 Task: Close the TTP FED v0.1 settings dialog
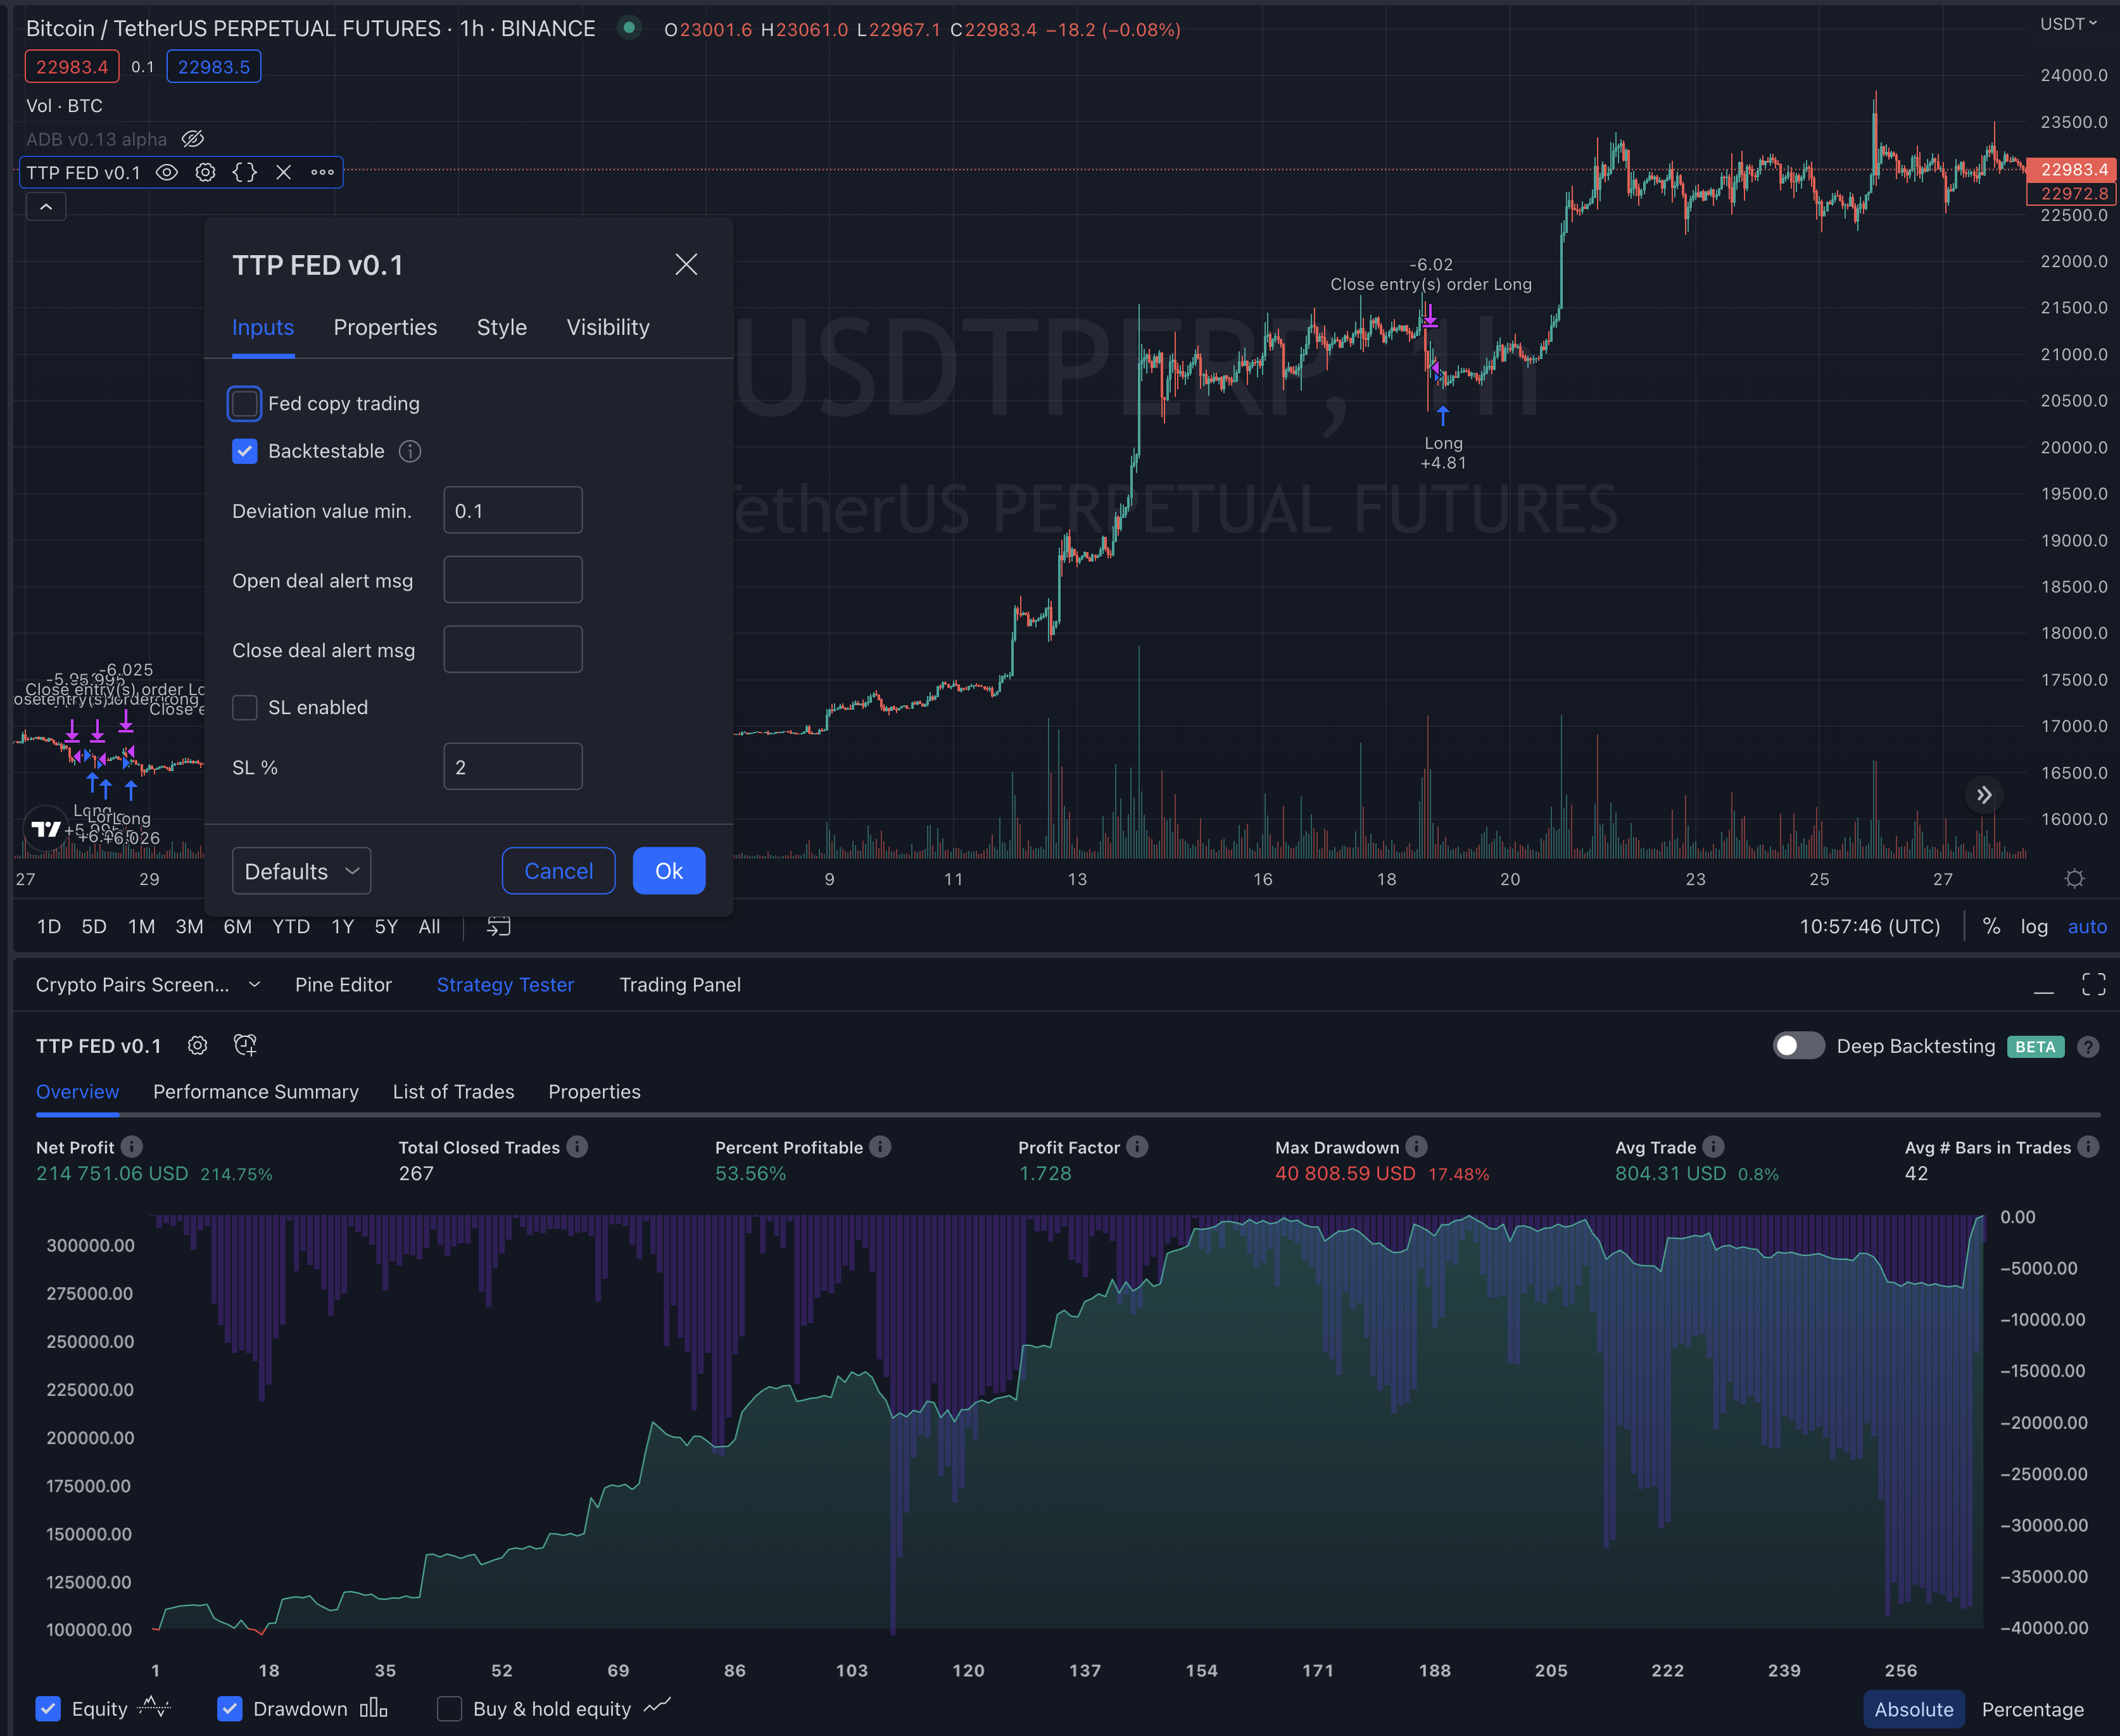(686, 264)
